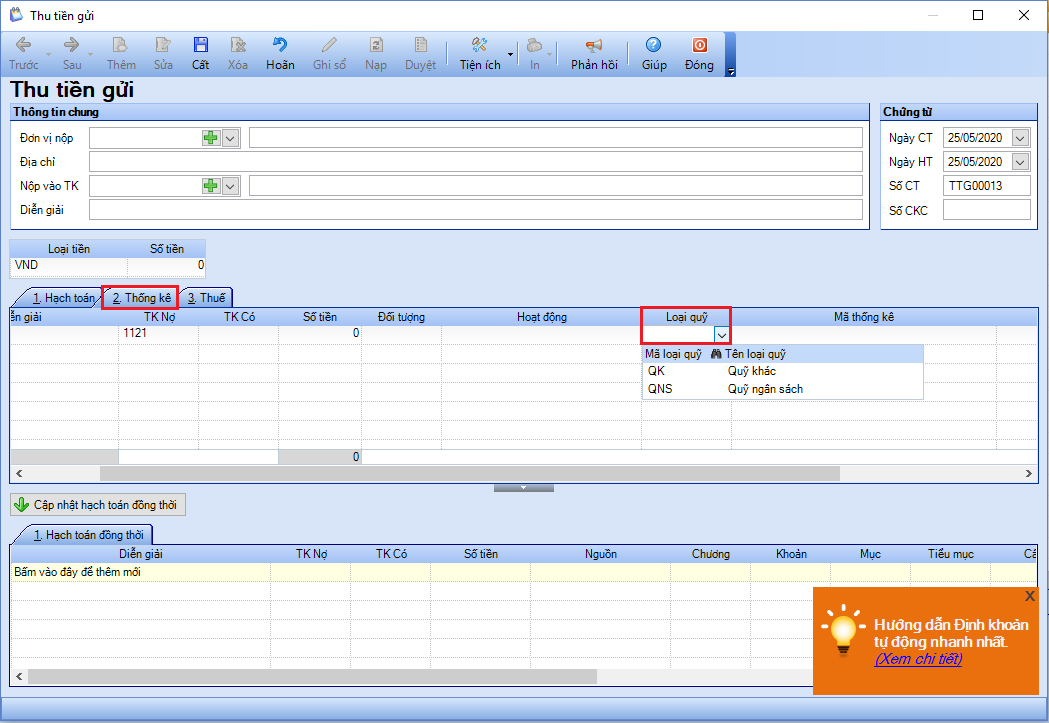Click green plus next to Đơn vị nộp

tap(210, 138)
